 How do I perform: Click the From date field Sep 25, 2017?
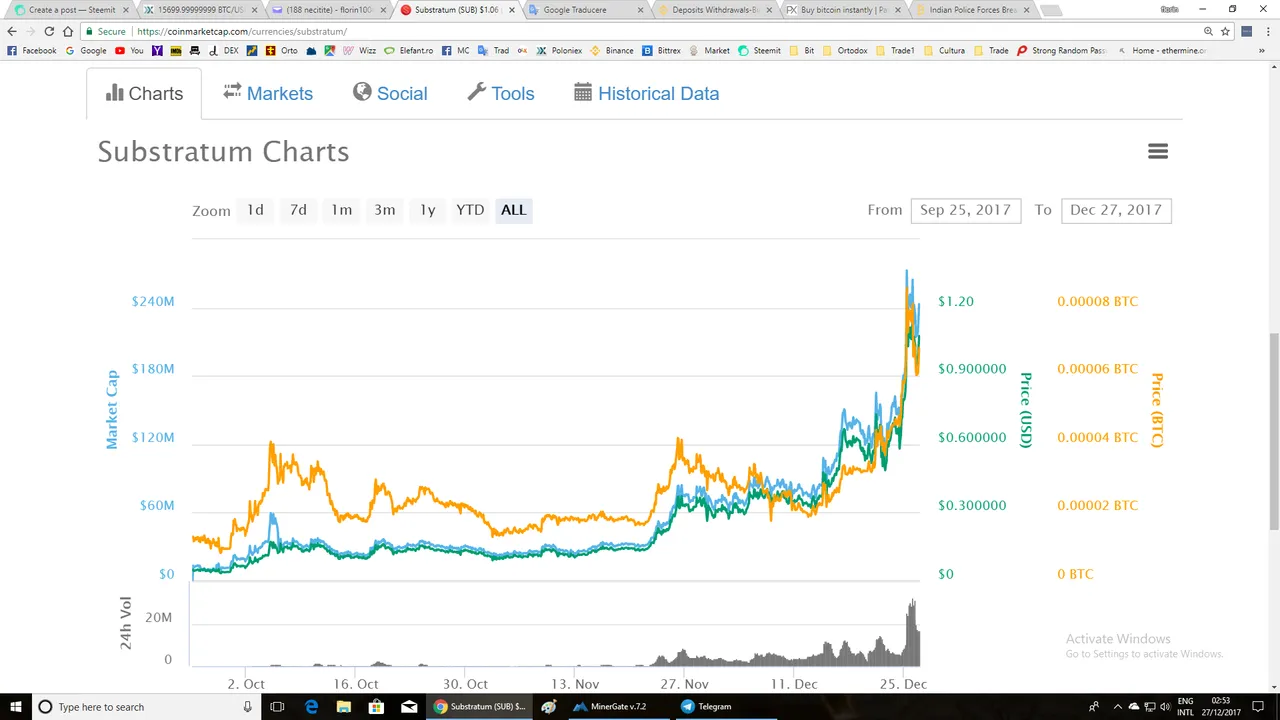point(965,210)
